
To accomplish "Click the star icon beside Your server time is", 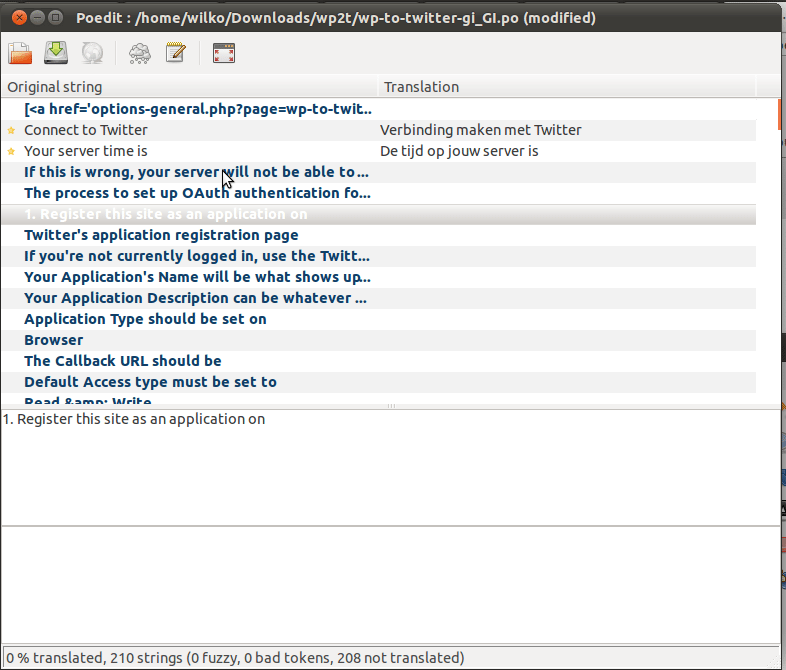I will pyautogui.click(x=12, y=151).
